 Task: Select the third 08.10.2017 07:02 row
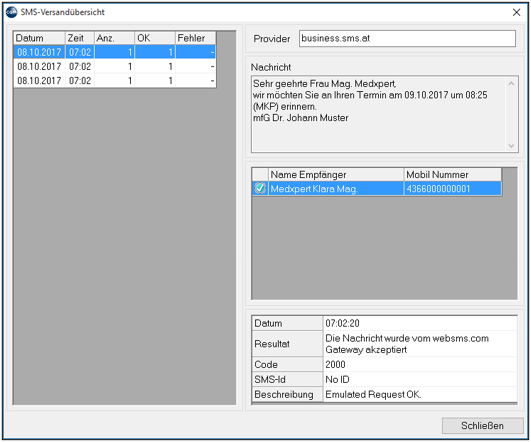pos(115,81)
